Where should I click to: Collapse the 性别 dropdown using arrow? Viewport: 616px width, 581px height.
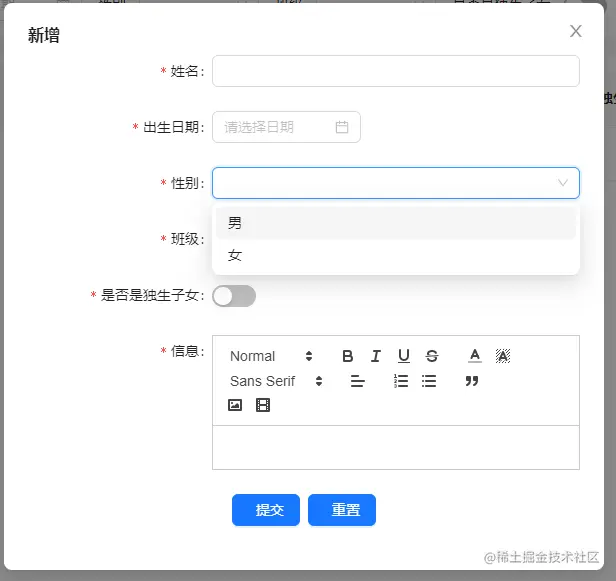click(x=563, y=183)
